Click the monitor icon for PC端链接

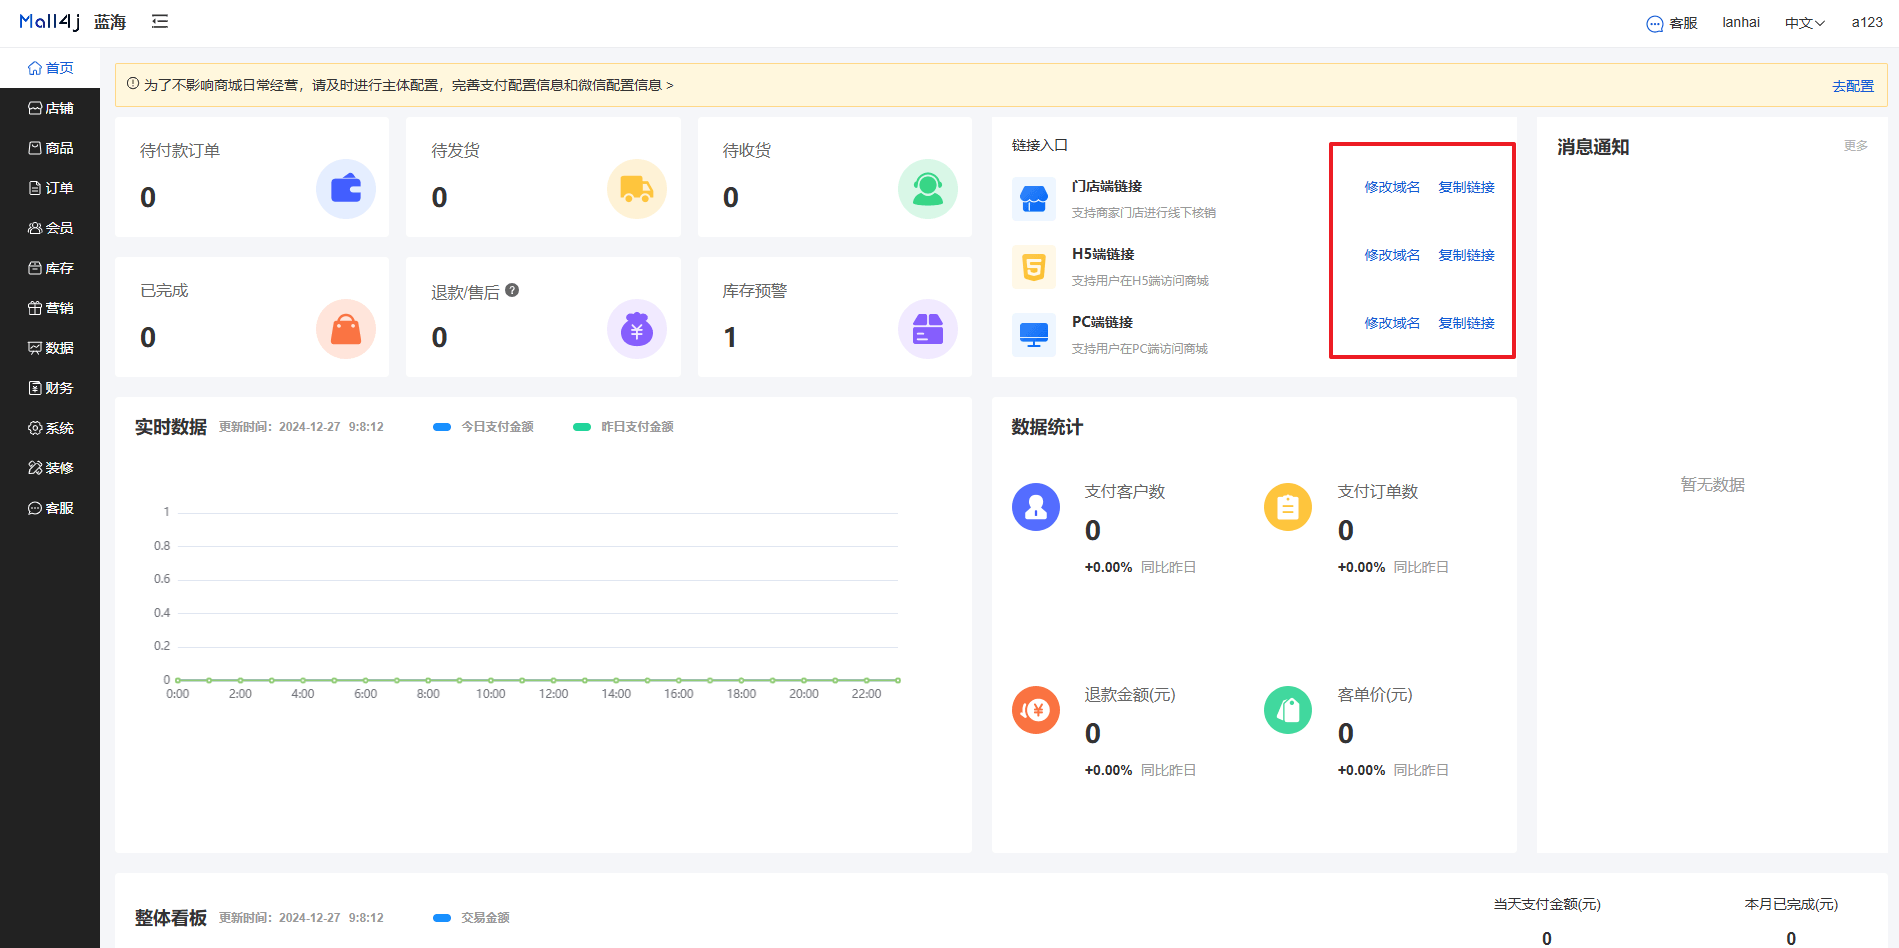(x=1034, y=335)
